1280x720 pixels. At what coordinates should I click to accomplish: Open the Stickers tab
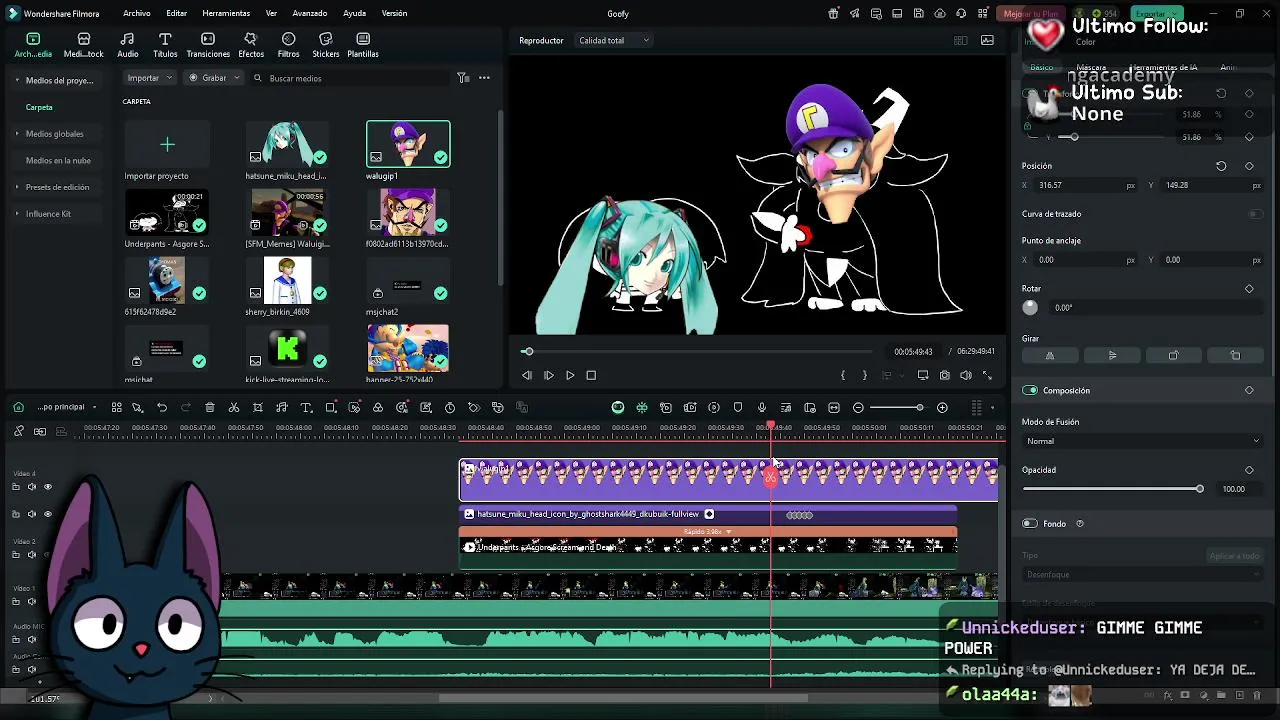click(x=325, y=45)
